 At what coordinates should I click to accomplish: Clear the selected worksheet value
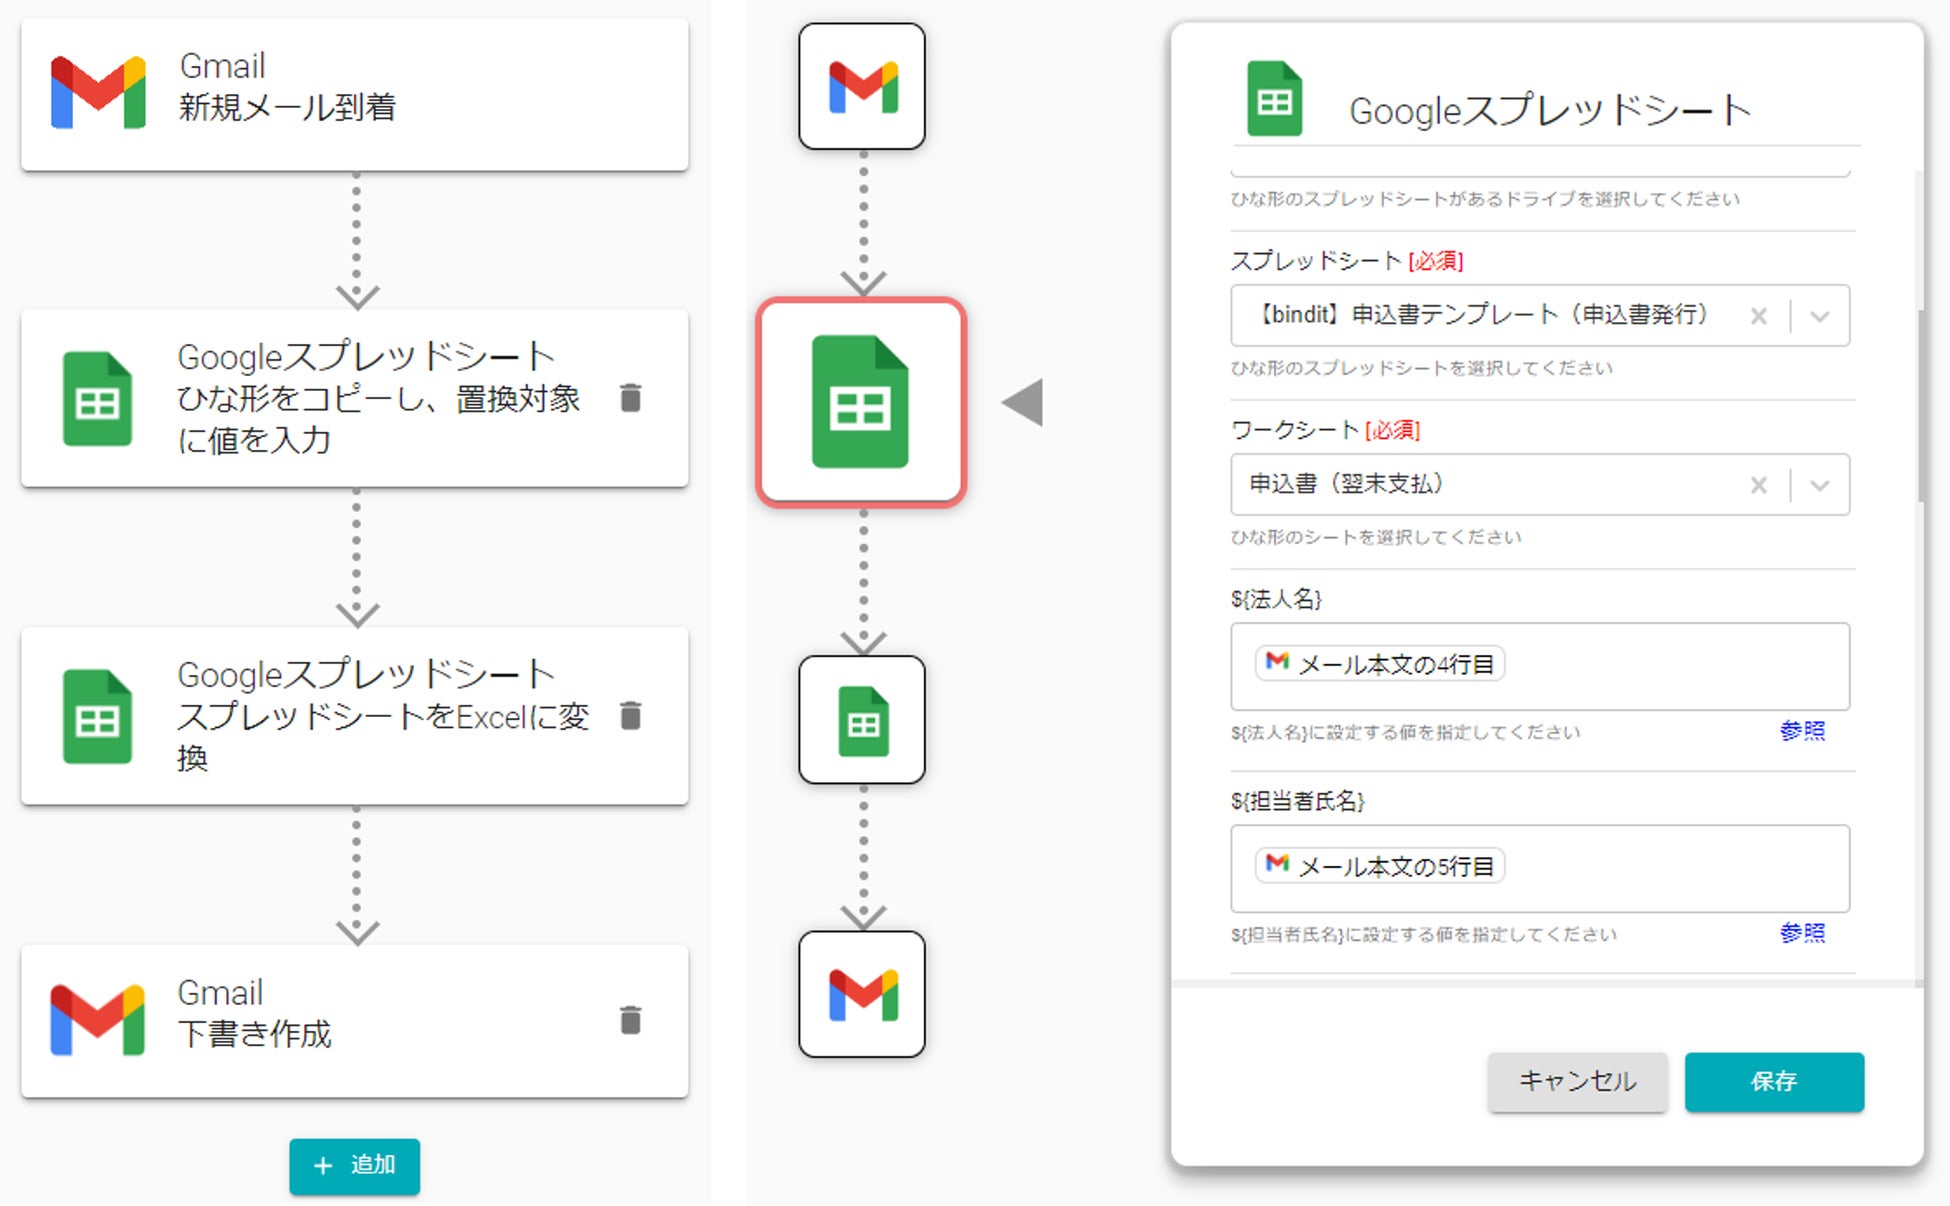[1758, 486]
